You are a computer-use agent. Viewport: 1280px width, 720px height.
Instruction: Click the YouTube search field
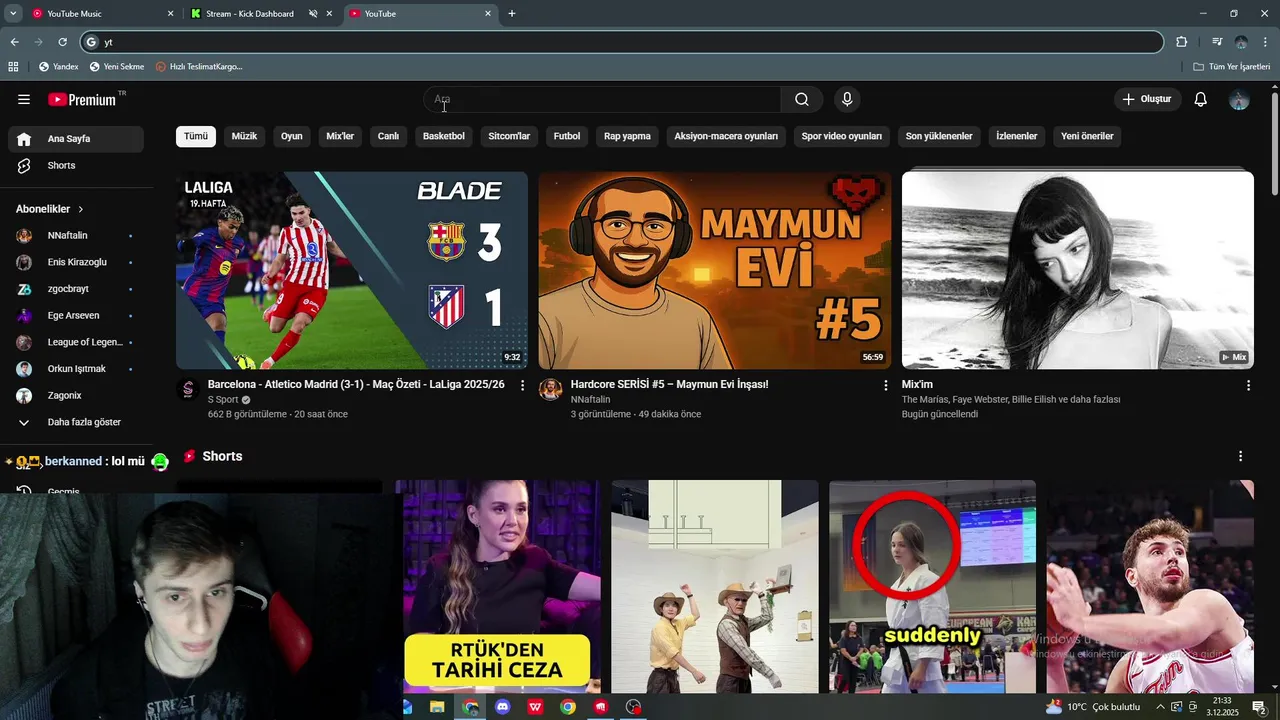tap(602, 99)
